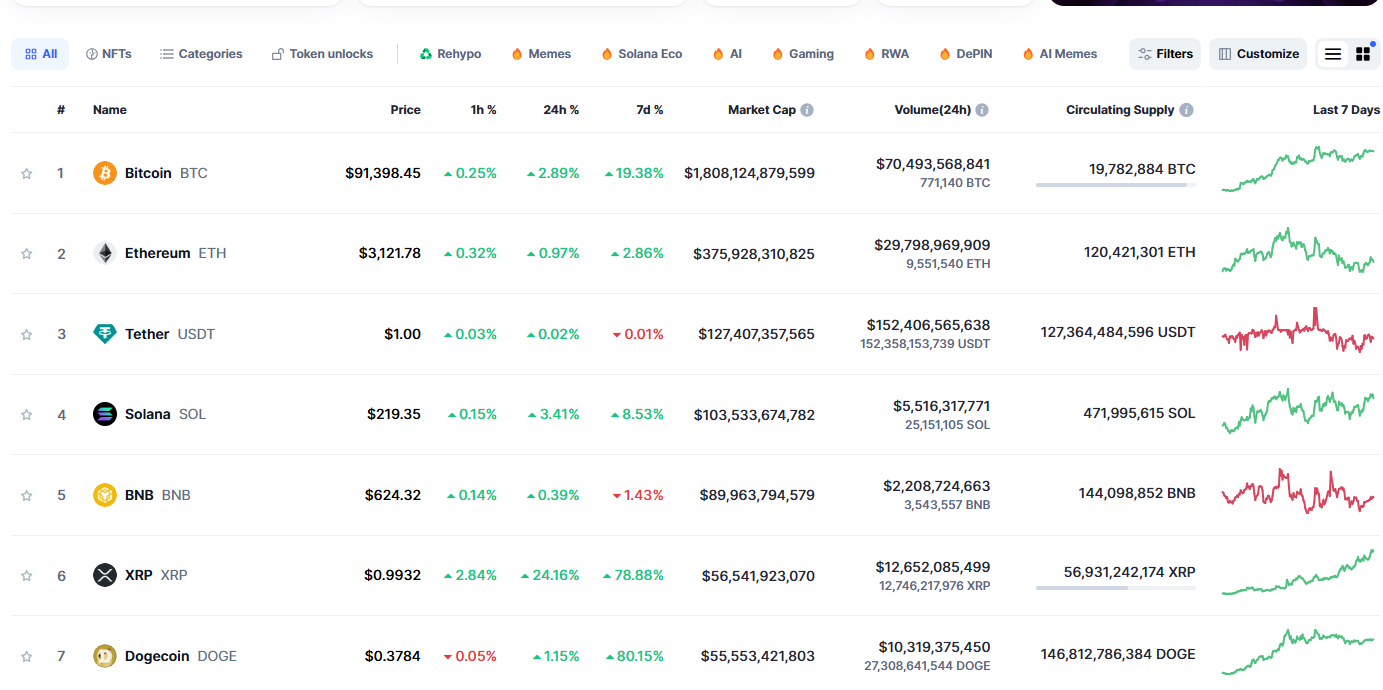Select the NFTs tab
The image size is (1383, 690).
(x=108, y=54)
